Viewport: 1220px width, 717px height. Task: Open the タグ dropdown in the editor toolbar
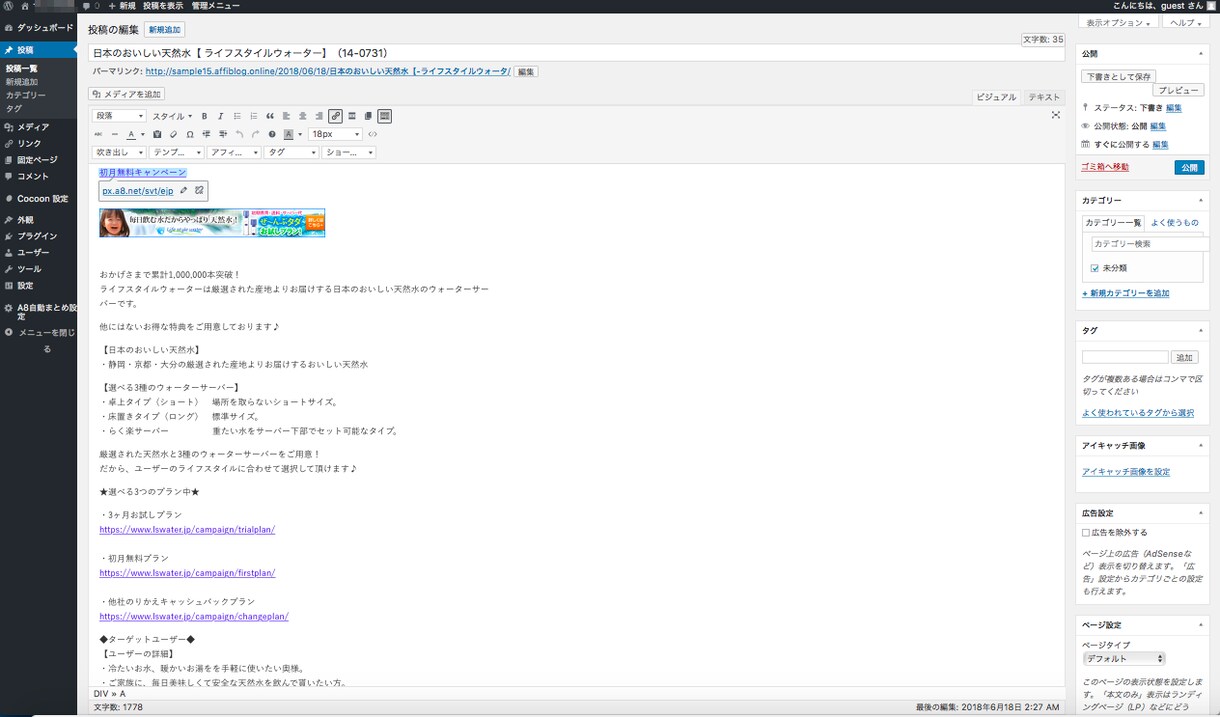coord(291,152)
